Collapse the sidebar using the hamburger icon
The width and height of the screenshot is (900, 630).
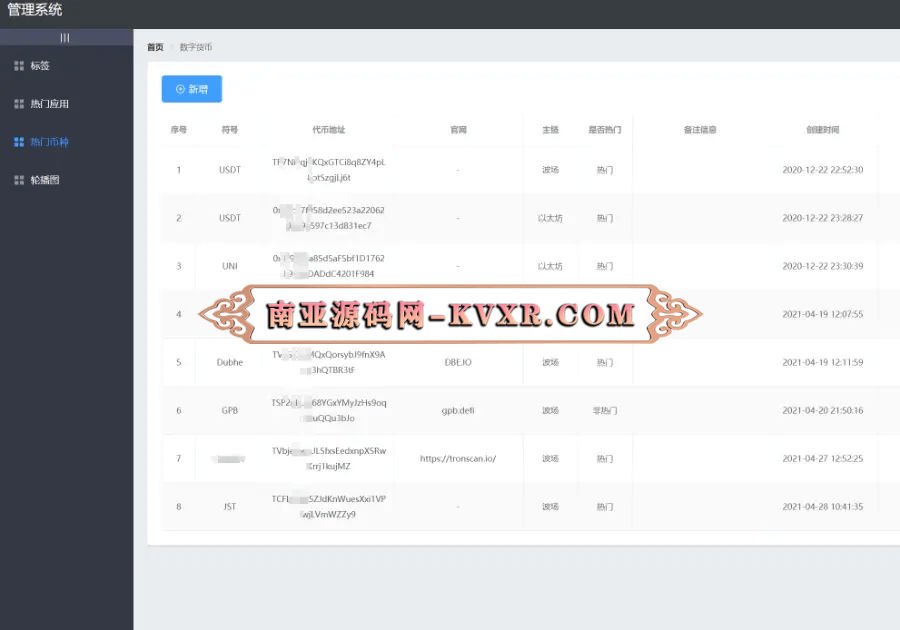point(65,38)
